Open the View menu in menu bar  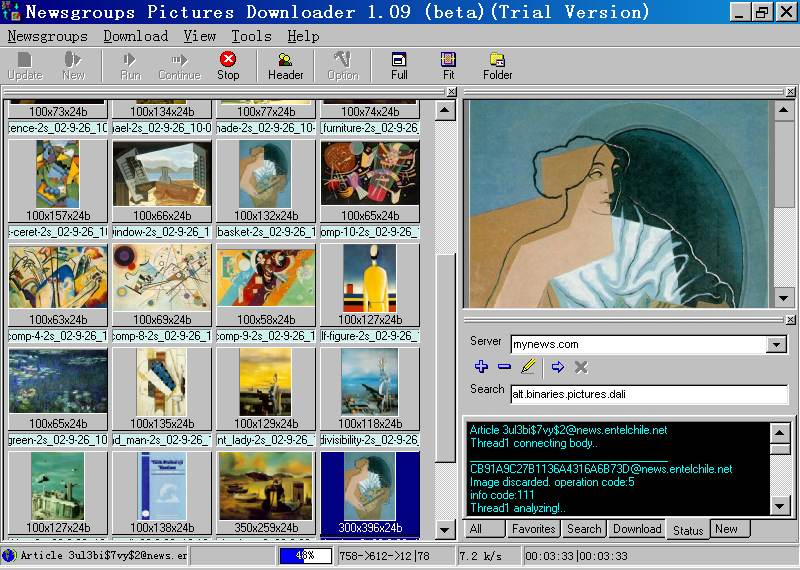[199, 36]
